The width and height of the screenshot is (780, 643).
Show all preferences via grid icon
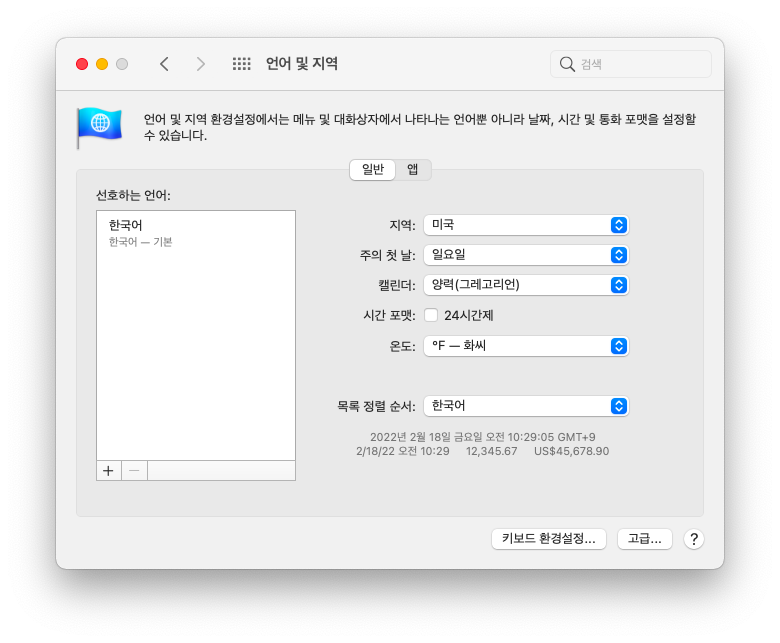click(x=242, y=64)
